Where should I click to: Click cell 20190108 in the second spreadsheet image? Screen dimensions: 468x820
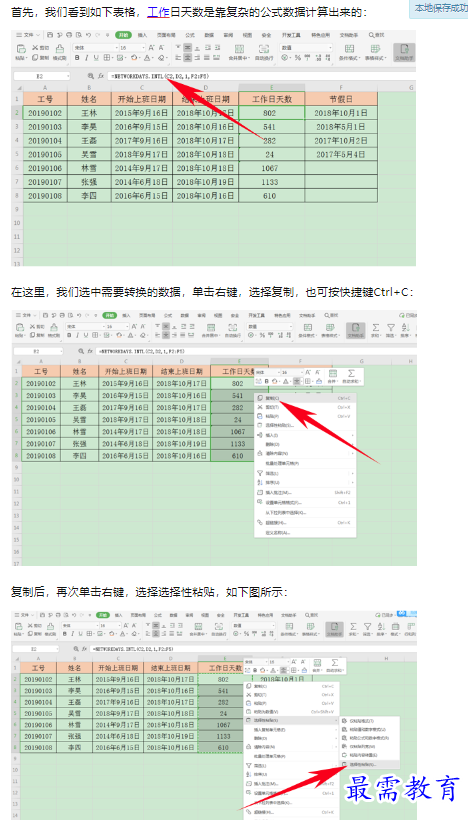pyautogui.click(x=41, y=455)
